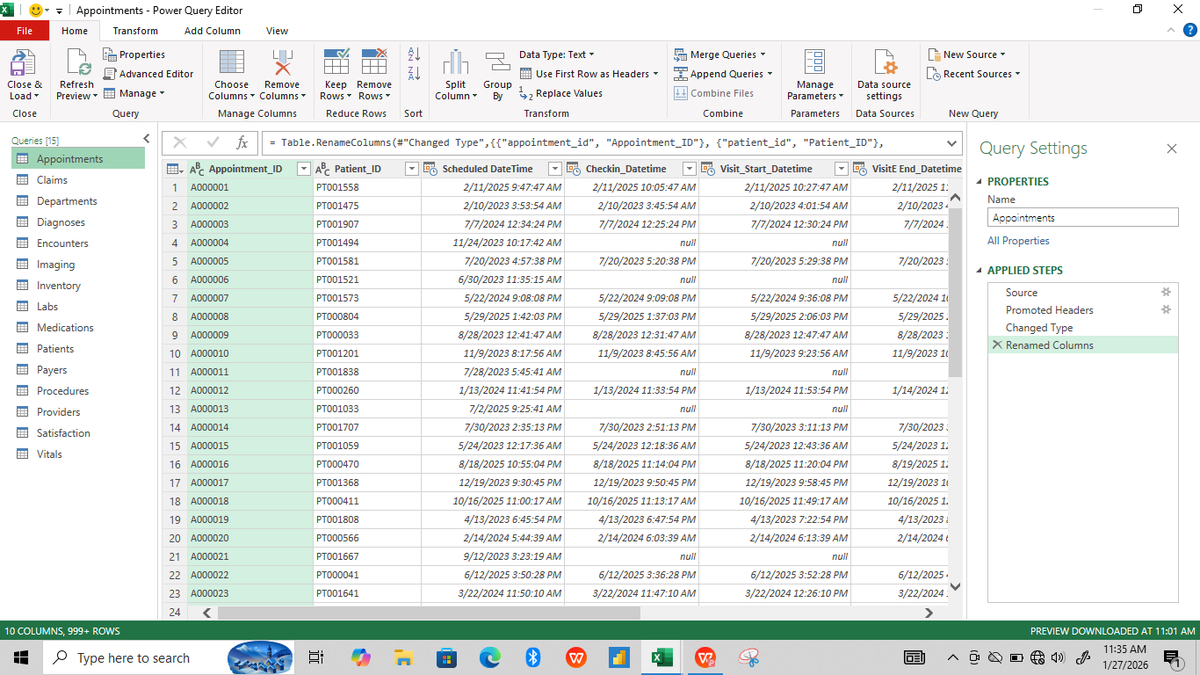Expand the Use First Row as Headers dropdown
Screen dimensions: 1200x675
655,74
